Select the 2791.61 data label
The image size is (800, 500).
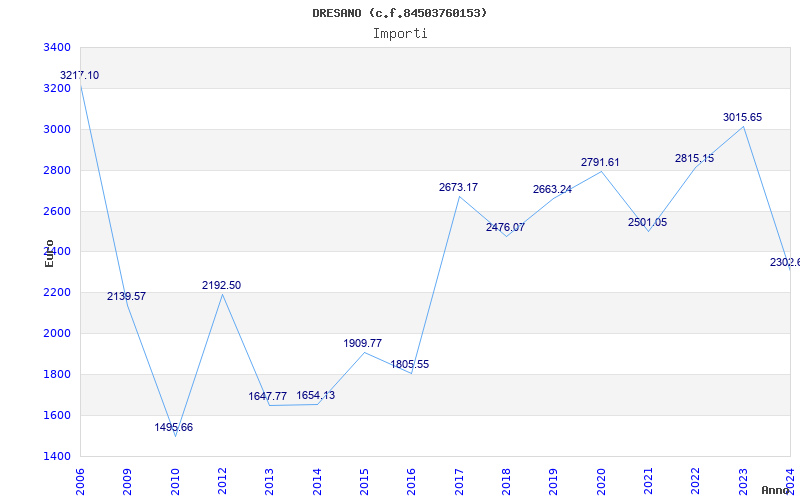pyautogui.click(x=600, y=162)
